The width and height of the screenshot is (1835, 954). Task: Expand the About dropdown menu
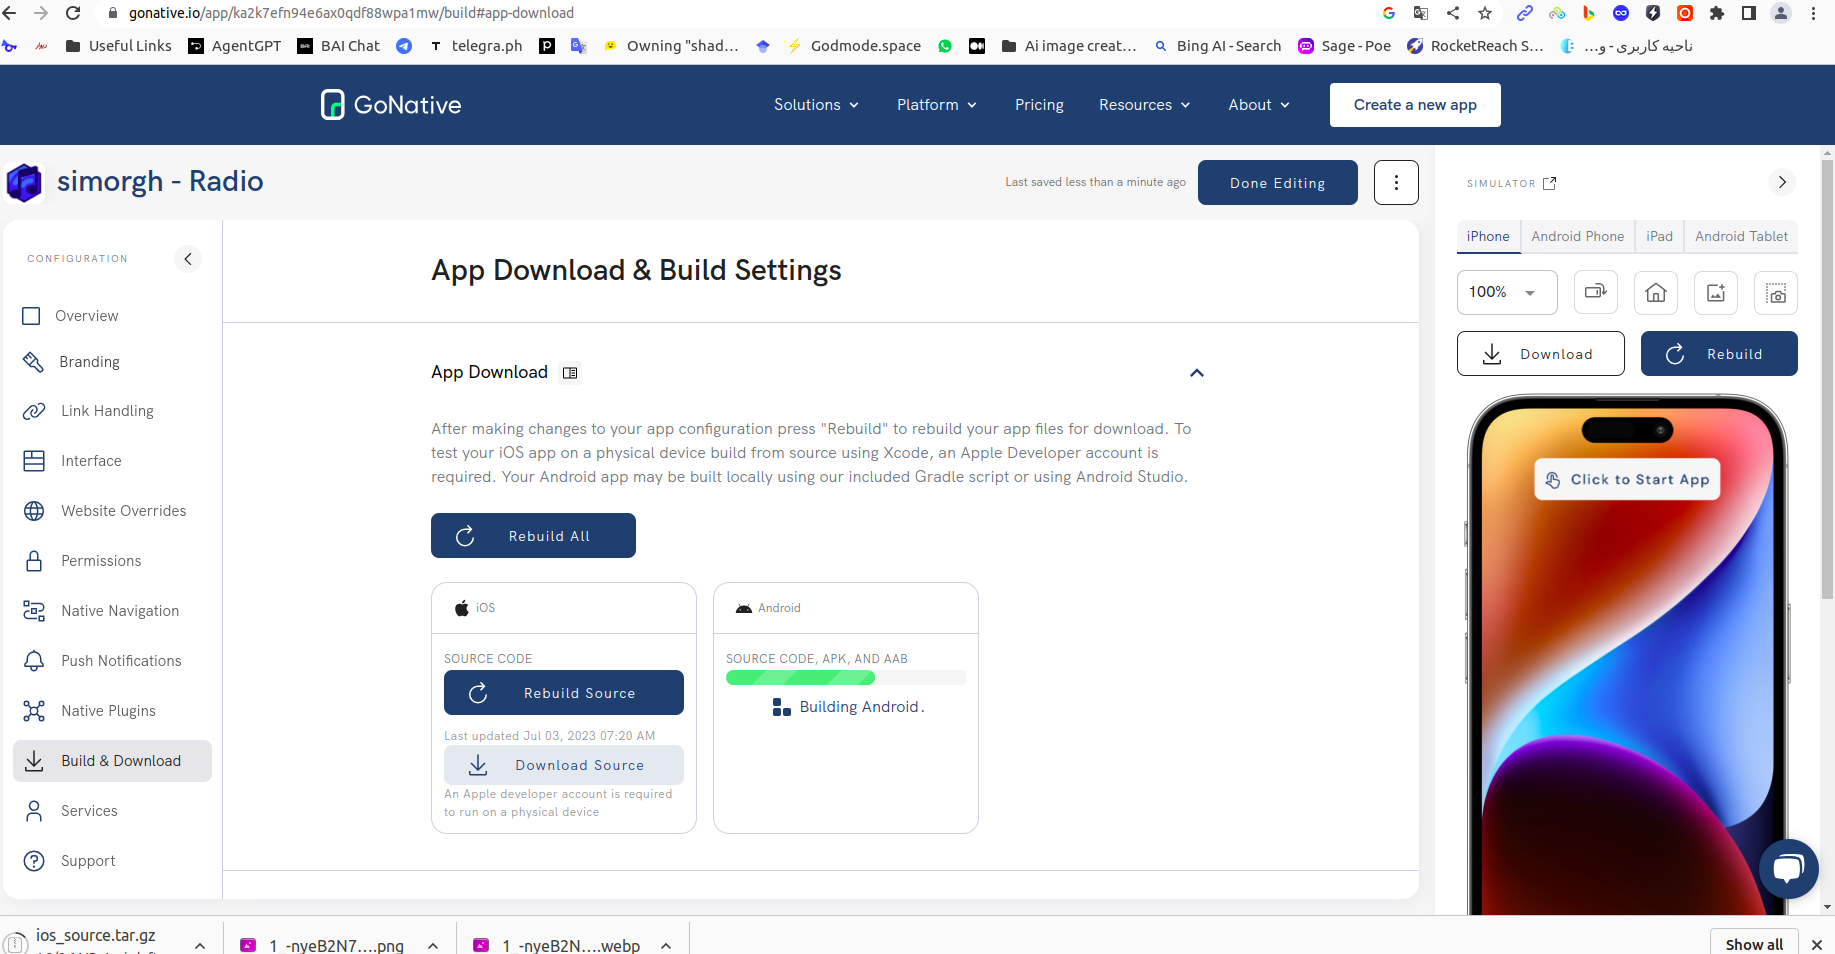1259,105
